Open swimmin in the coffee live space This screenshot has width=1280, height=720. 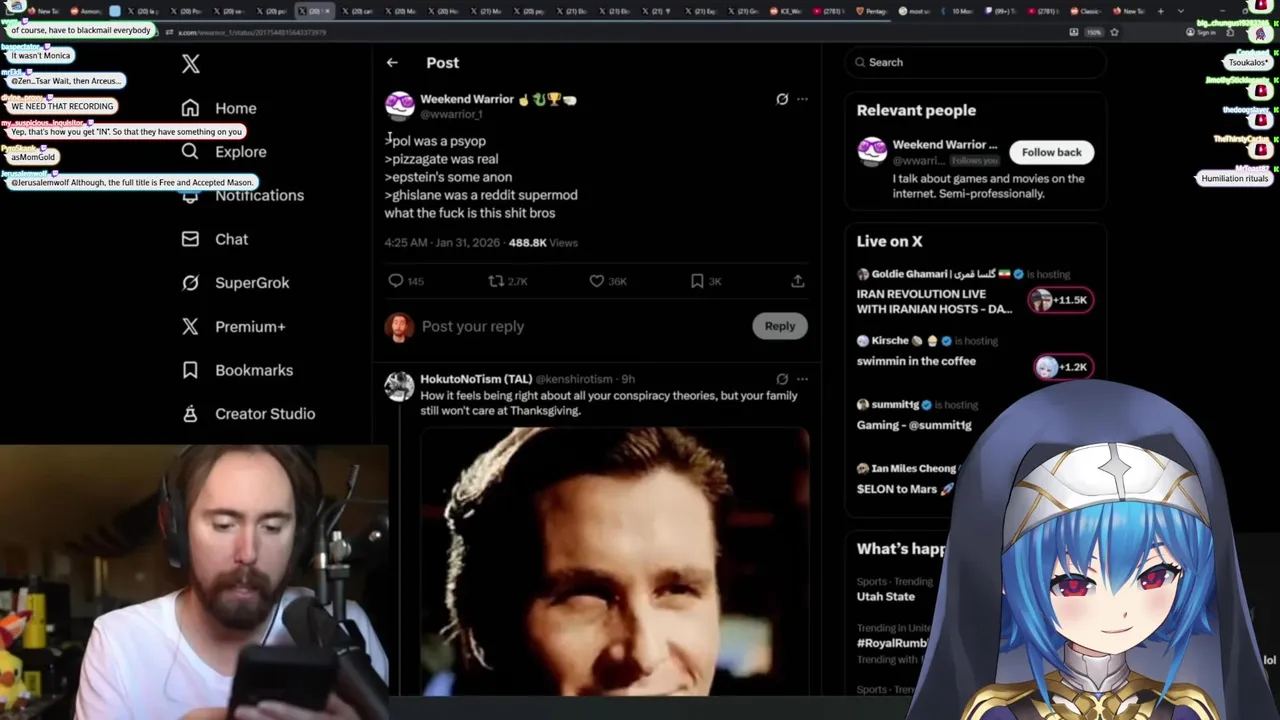tap(916, 361)
